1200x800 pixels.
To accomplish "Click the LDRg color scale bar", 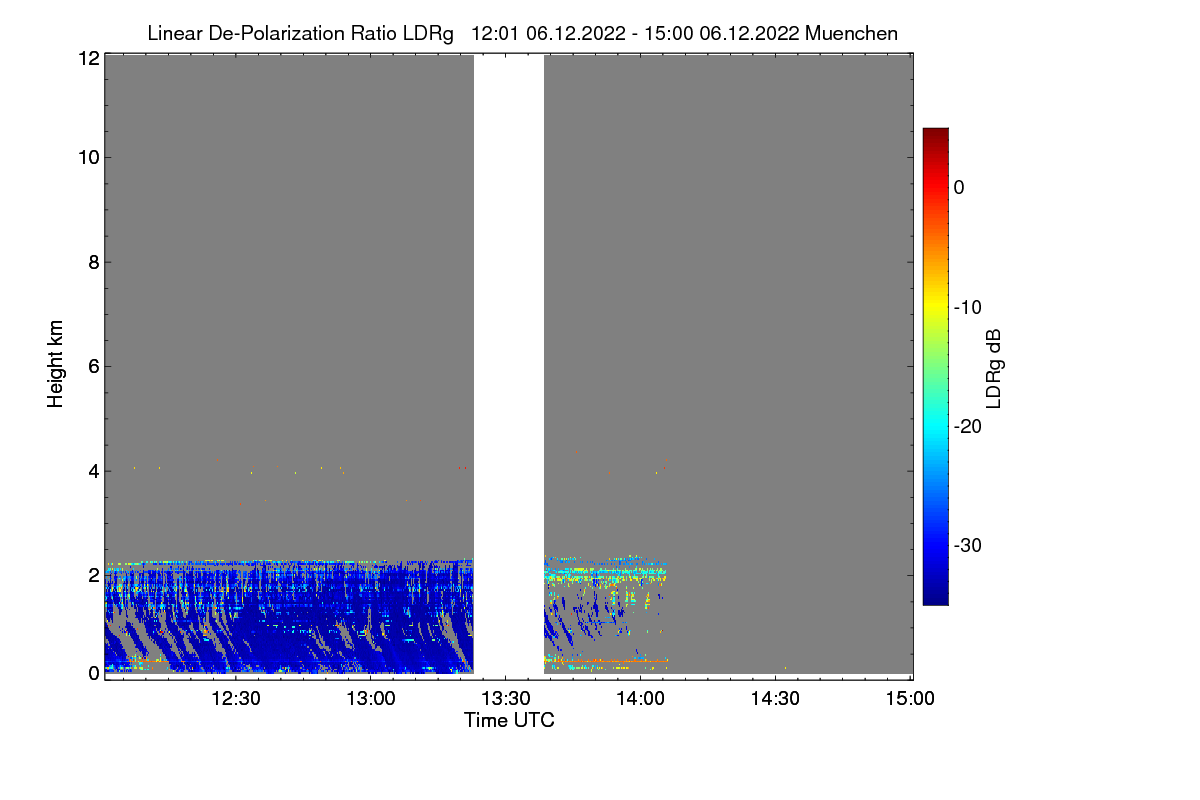I will tap(935, 366).
